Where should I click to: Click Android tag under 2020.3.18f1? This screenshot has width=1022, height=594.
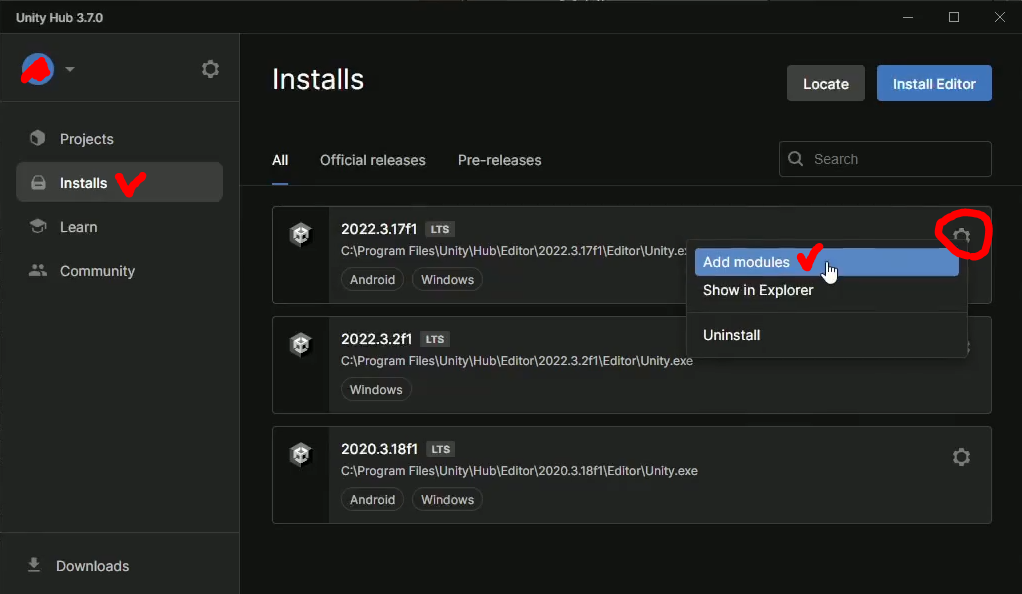372,500
